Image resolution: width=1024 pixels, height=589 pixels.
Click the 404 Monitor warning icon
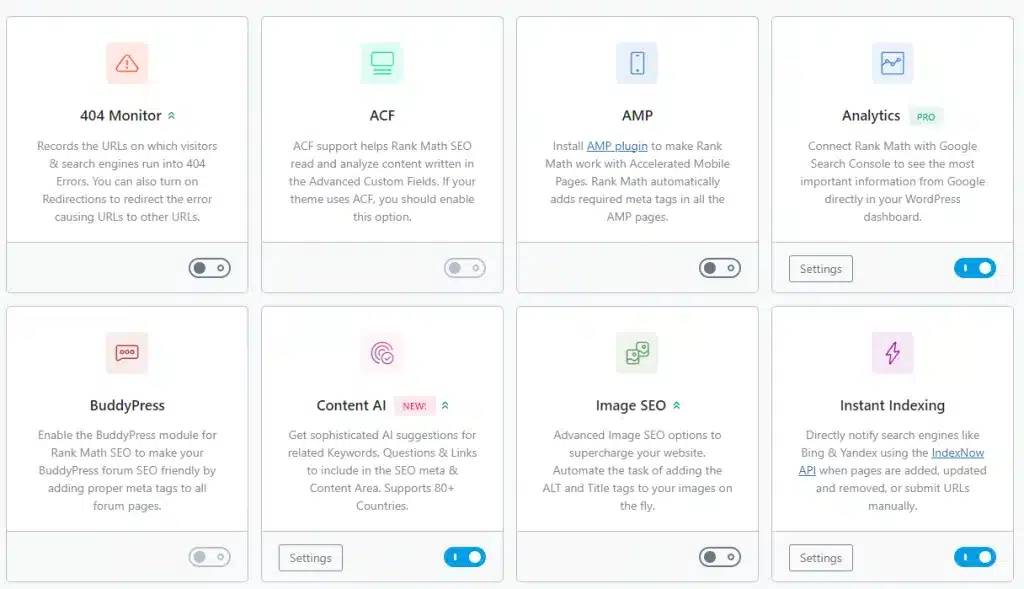point(127,63)
